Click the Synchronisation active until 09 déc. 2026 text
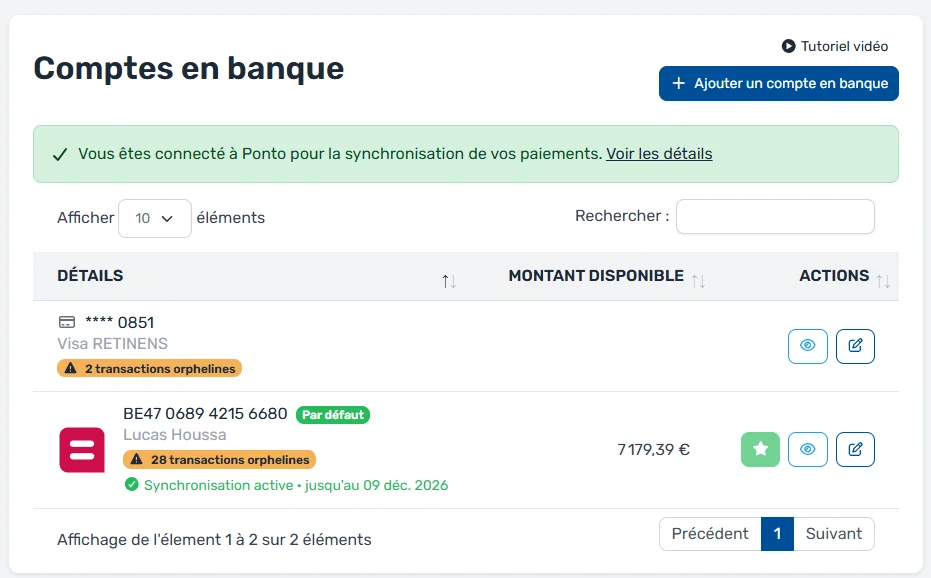 coord(296,485)
